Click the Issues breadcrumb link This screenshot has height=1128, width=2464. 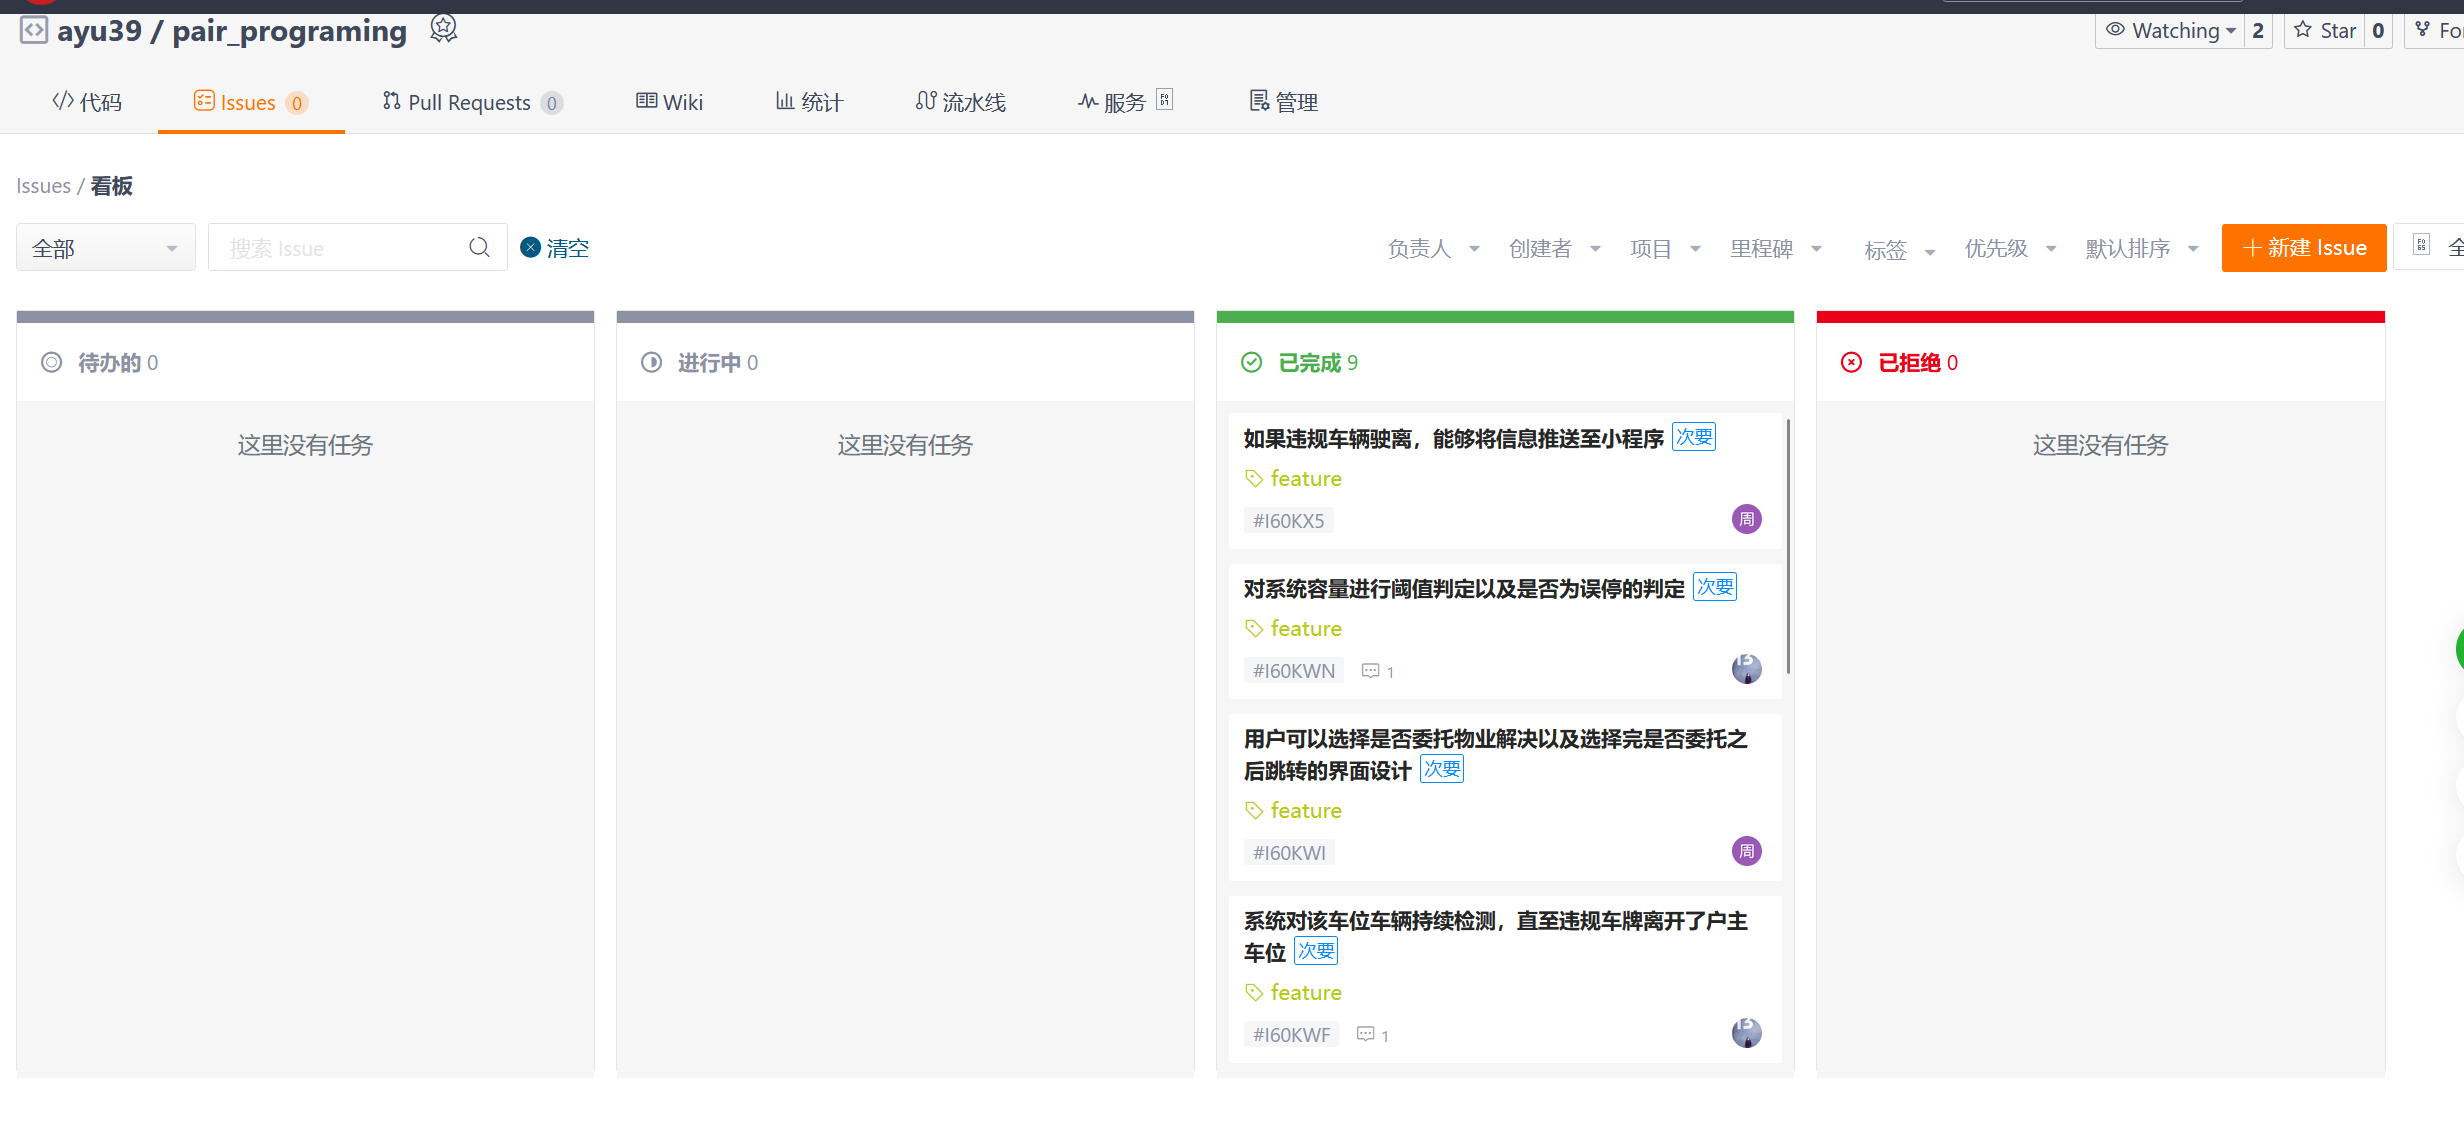43,186
